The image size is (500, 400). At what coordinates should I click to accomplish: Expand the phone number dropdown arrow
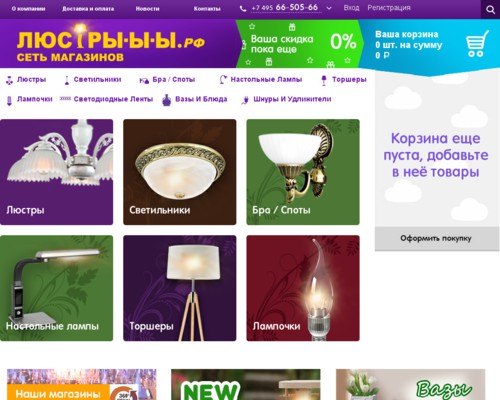(x=329, y=8)
